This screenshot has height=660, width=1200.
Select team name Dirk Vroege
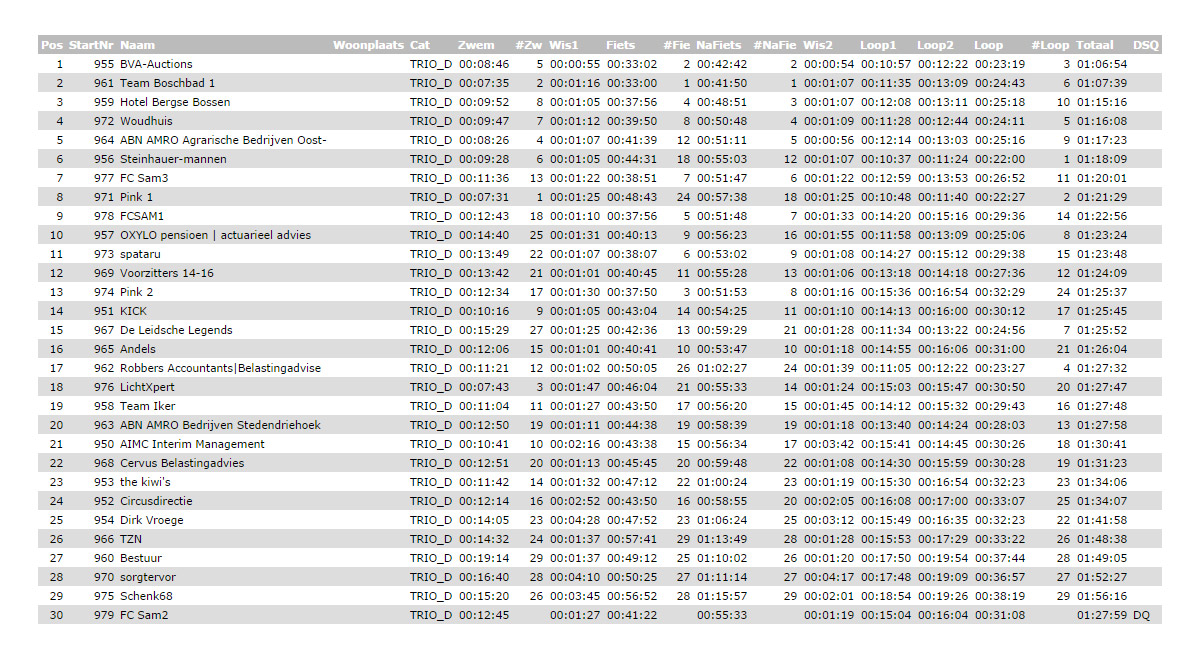click(151, 520)
